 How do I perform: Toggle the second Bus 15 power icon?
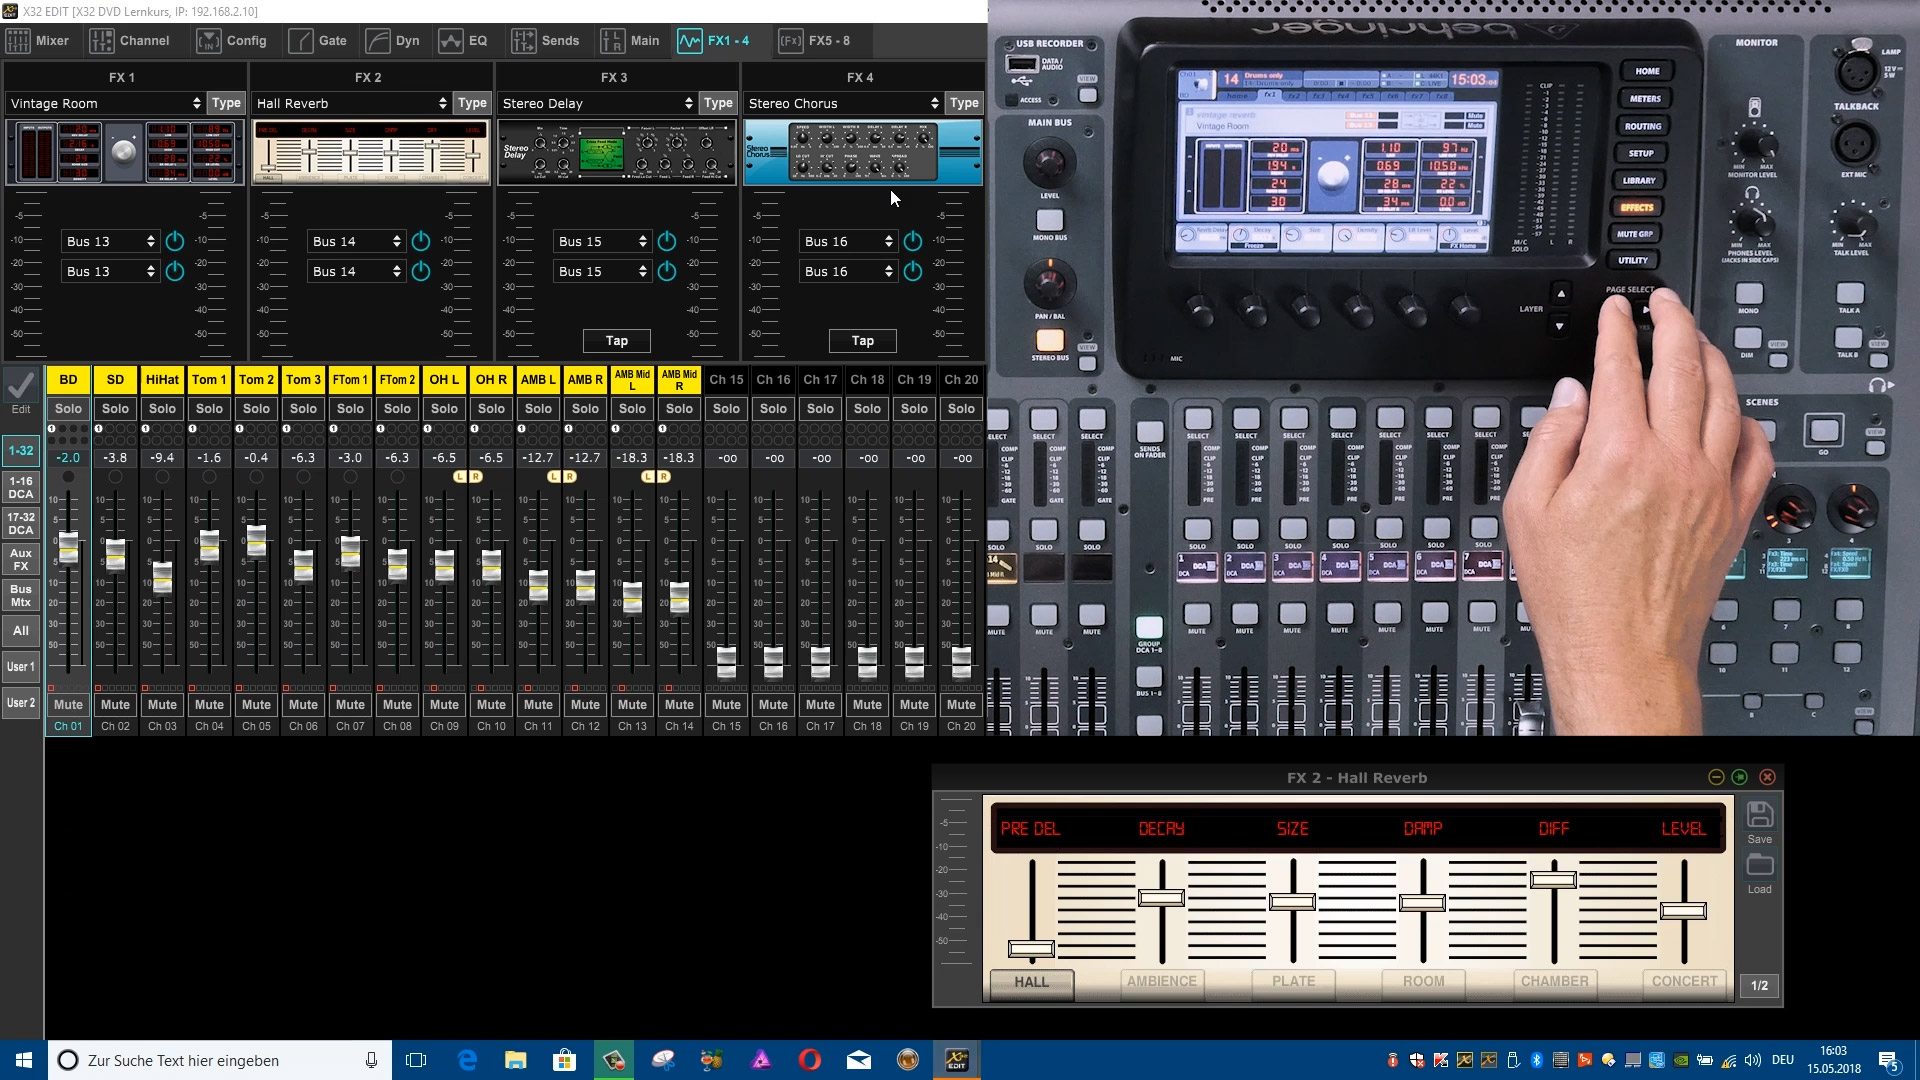[667, 271]
